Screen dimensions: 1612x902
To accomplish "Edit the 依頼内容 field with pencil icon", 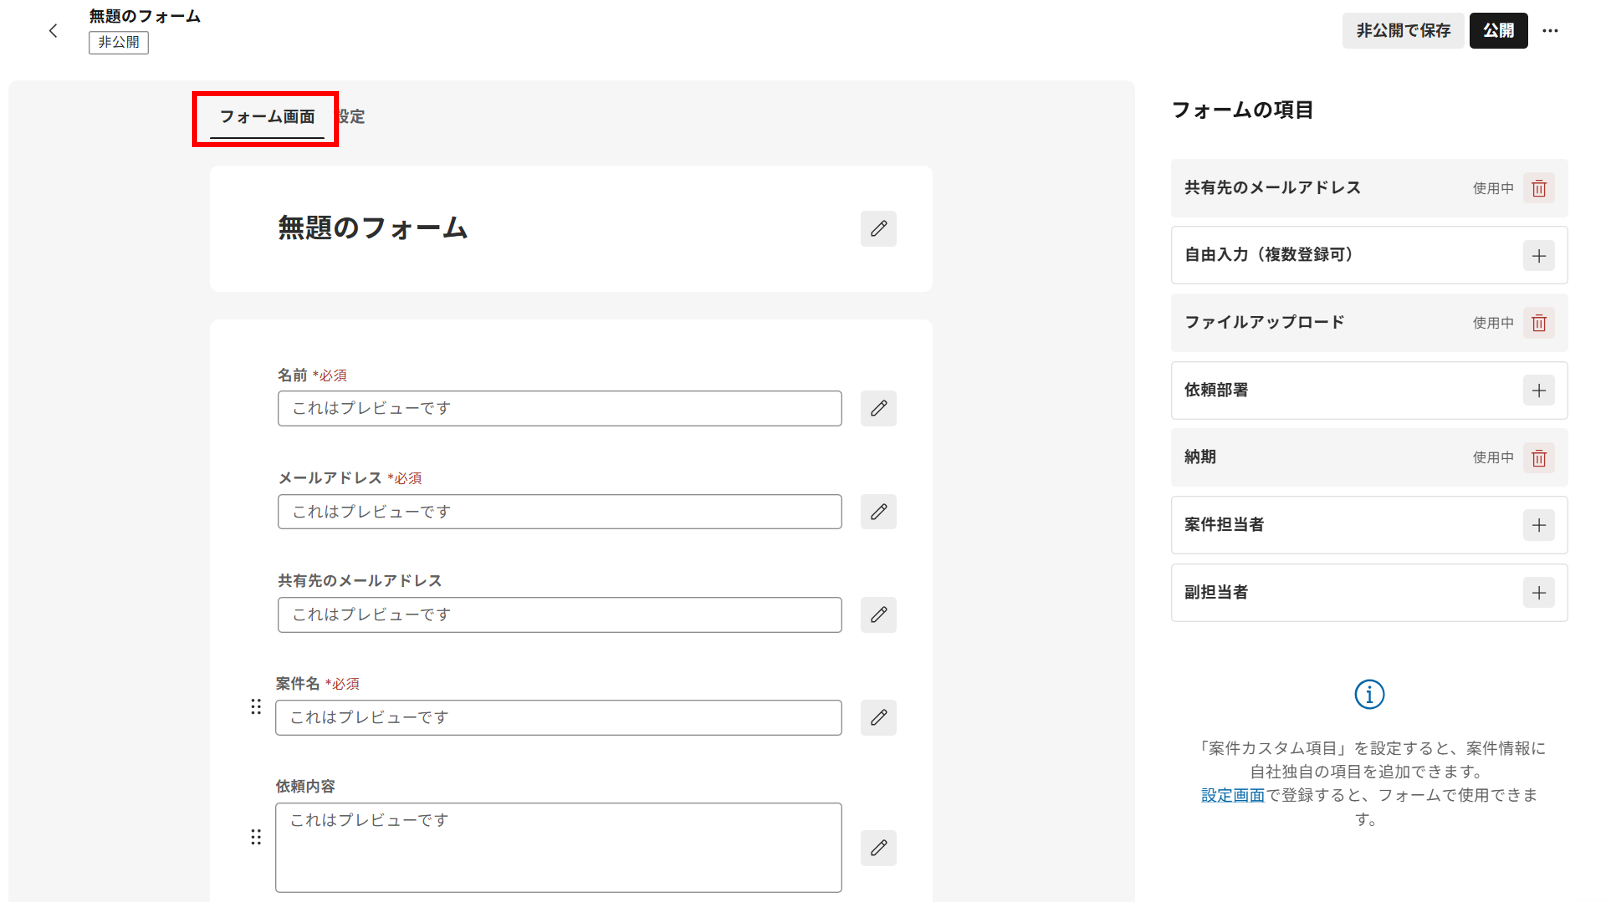I will 878,848.
